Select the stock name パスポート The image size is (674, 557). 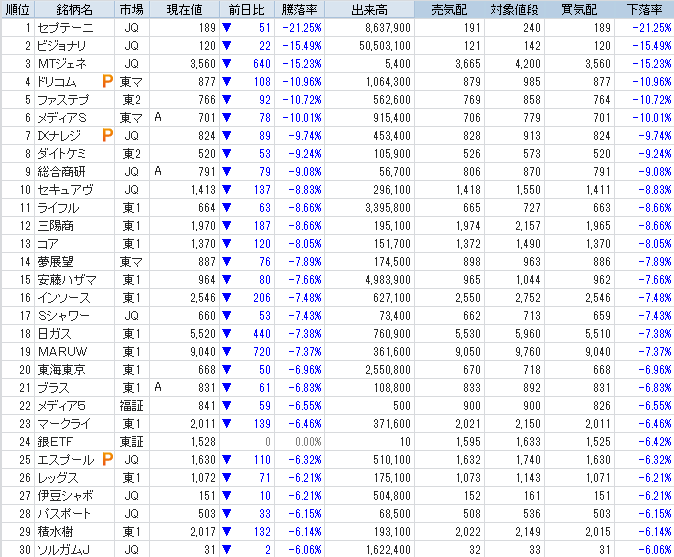[64, 514]
